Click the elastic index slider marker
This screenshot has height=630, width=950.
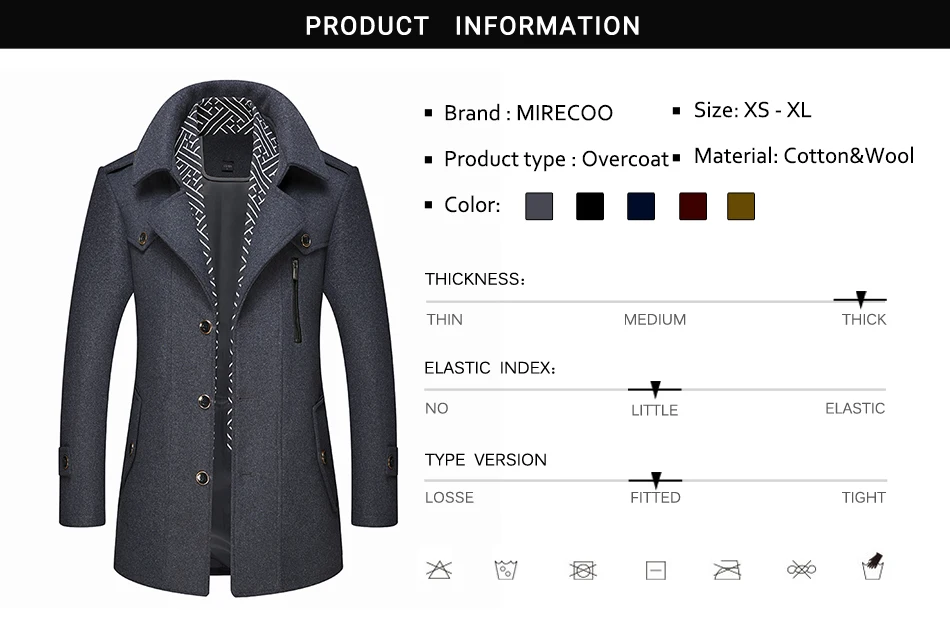655,389
